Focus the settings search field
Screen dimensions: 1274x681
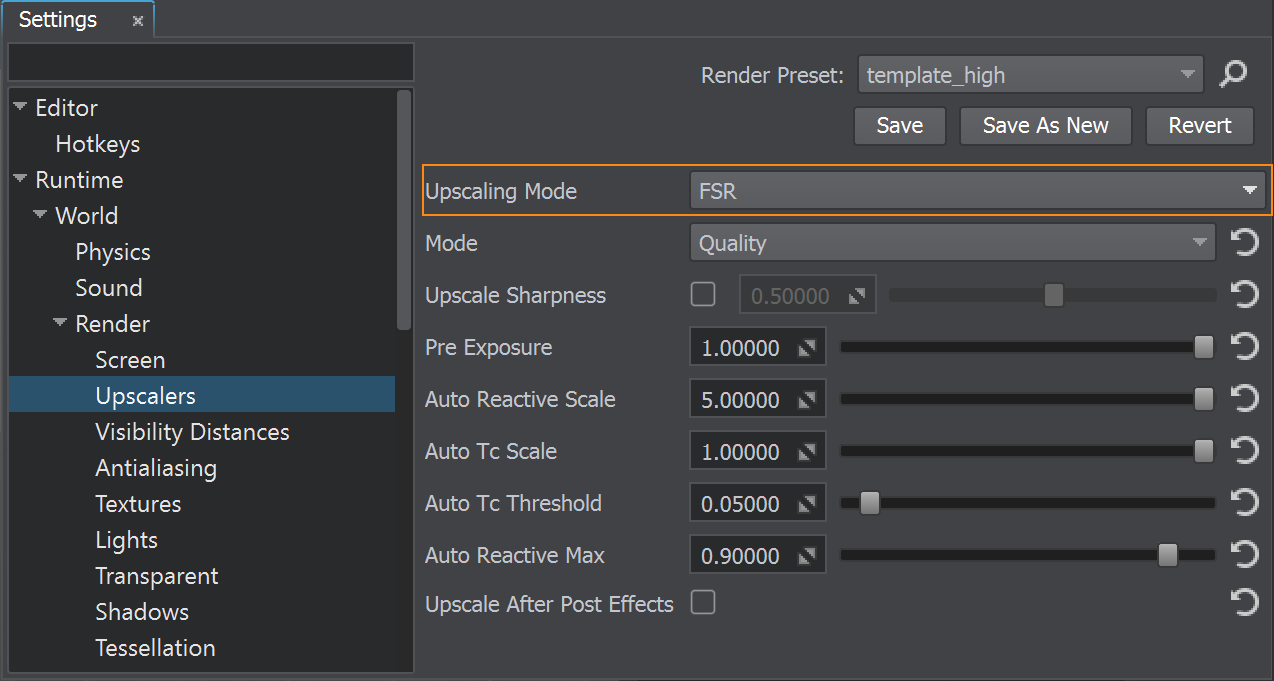pos(211,62)
